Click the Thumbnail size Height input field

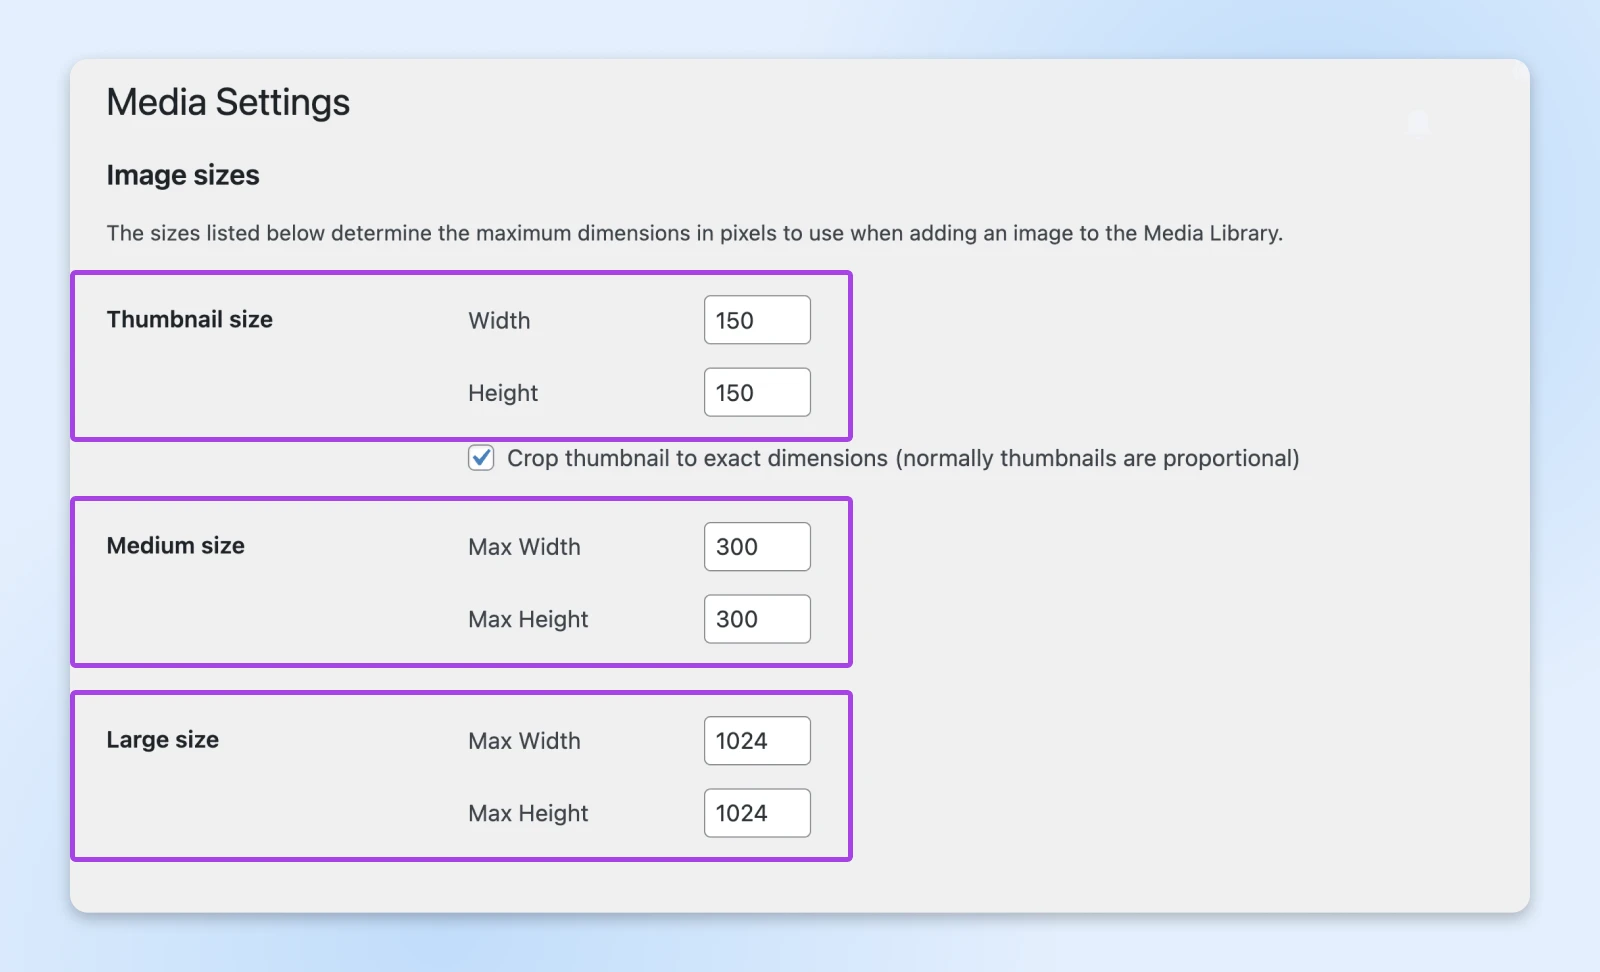[757, 392]
